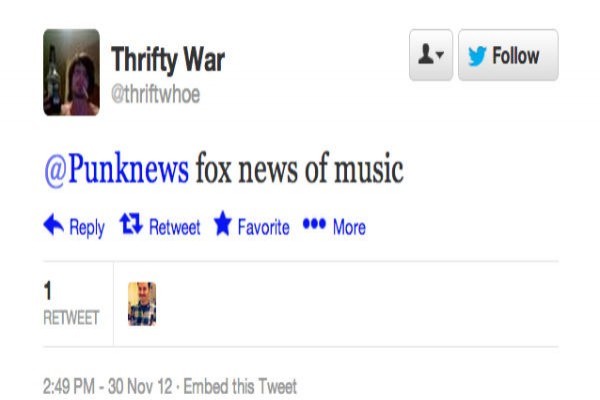Screen dimensions: 600x400
Task: View the 1 RETWEET count
Action: (x=71, y=303)
